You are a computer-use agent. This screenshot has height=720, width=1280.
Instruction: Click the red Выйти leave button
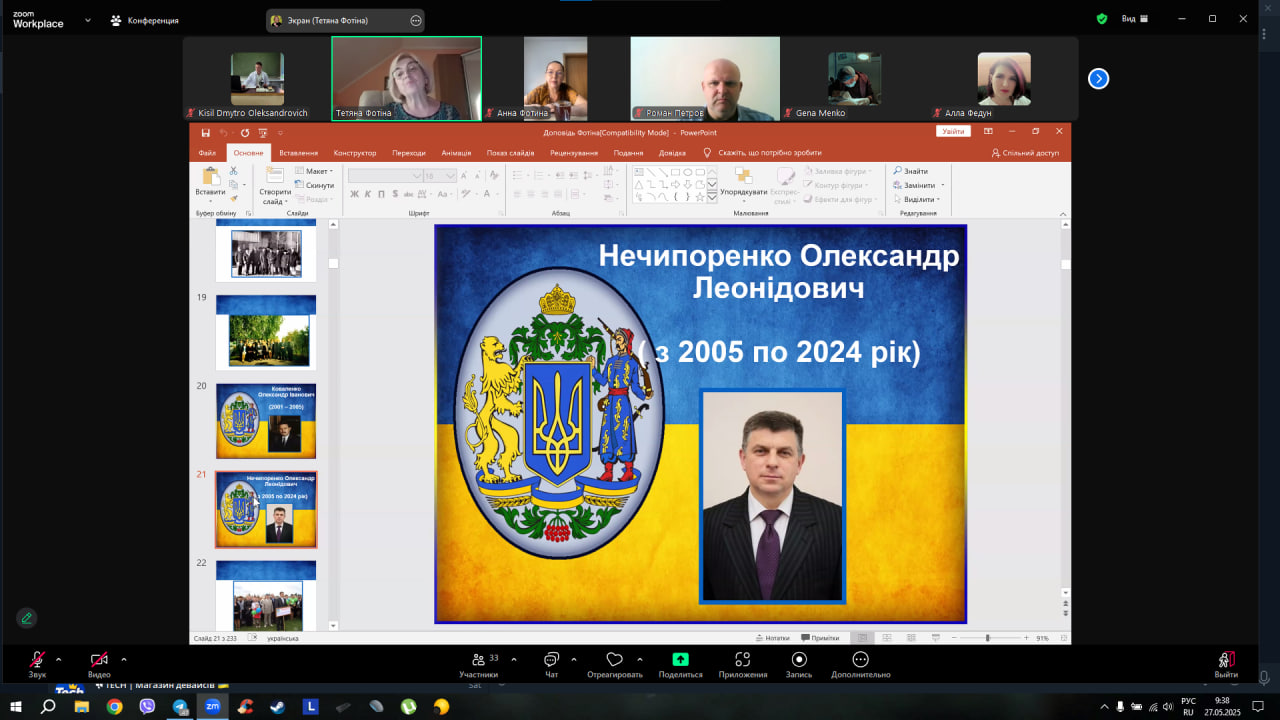(x=1226, y=660)
